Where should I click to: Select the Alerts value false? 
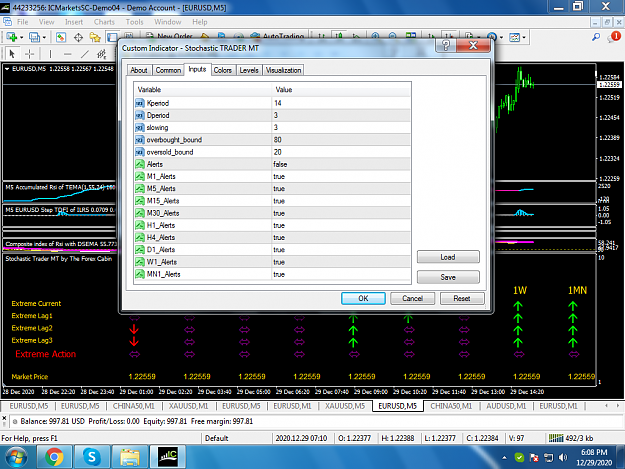[x=341, y=164]
